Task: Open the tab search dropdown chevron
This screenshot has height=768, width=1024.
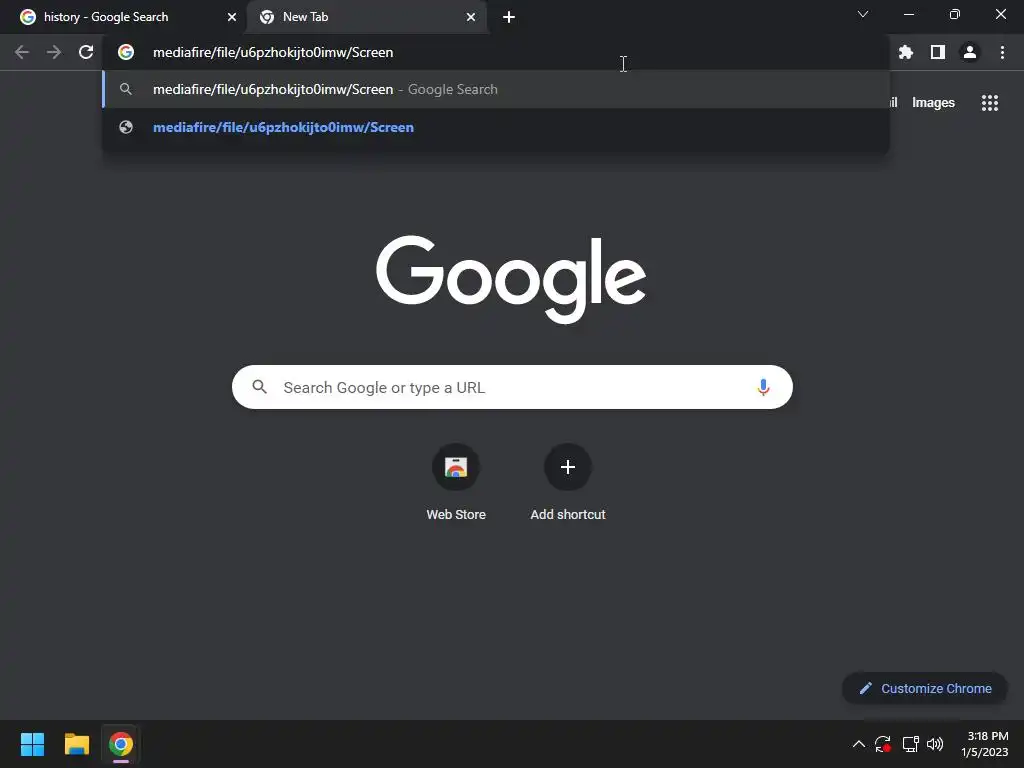Action: (x=863, y=14)
